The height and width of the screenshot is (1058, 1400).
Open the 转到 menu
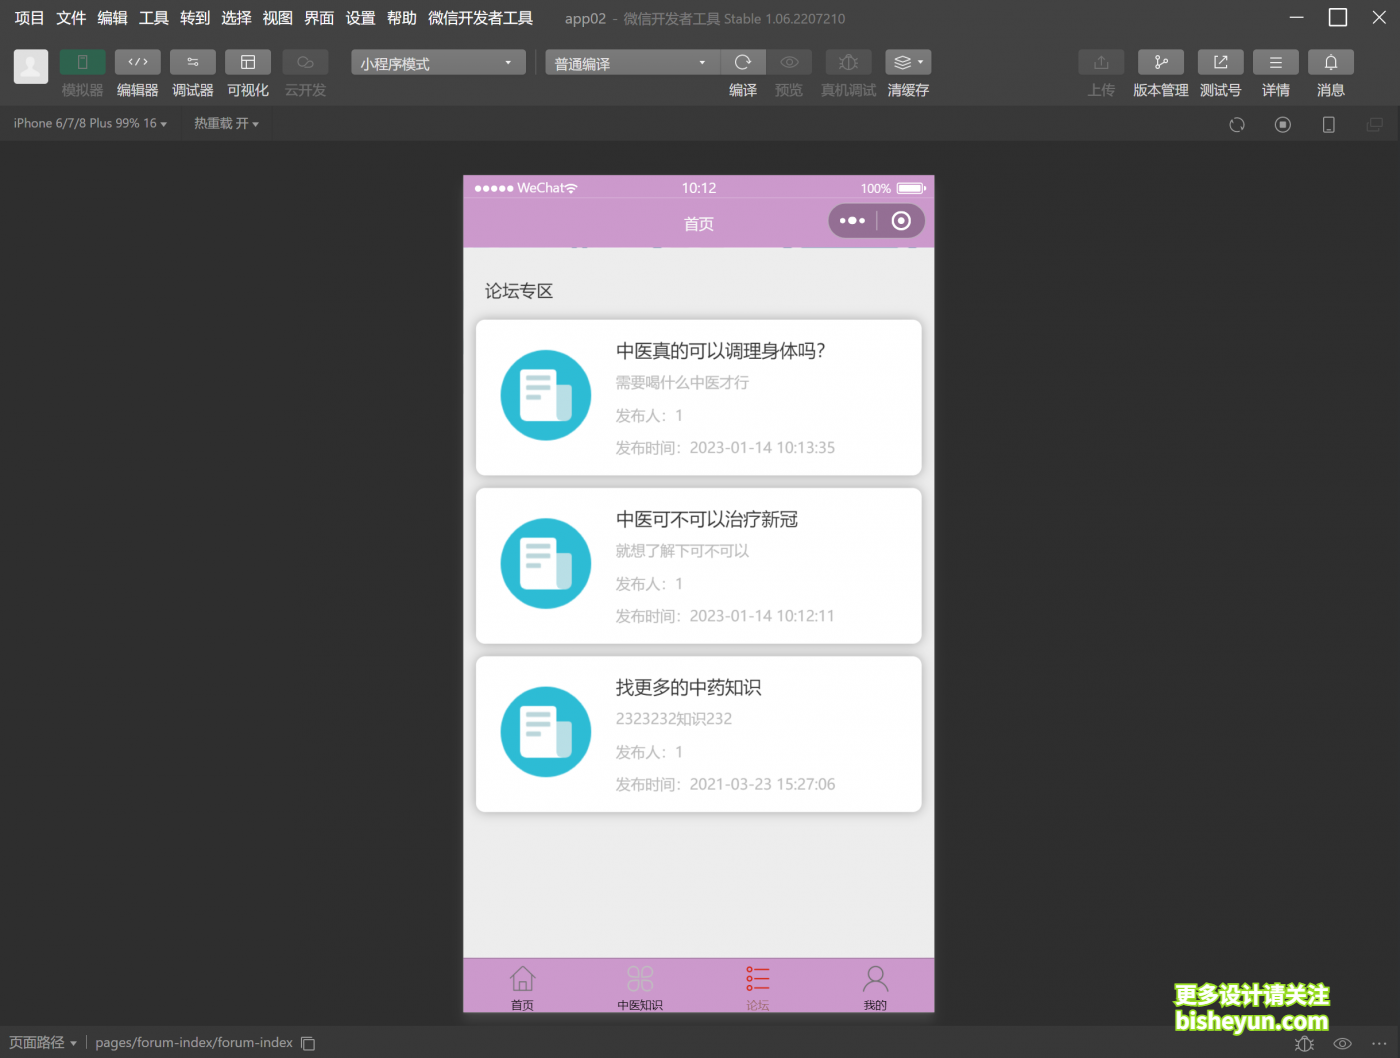(x=195, y=18)
